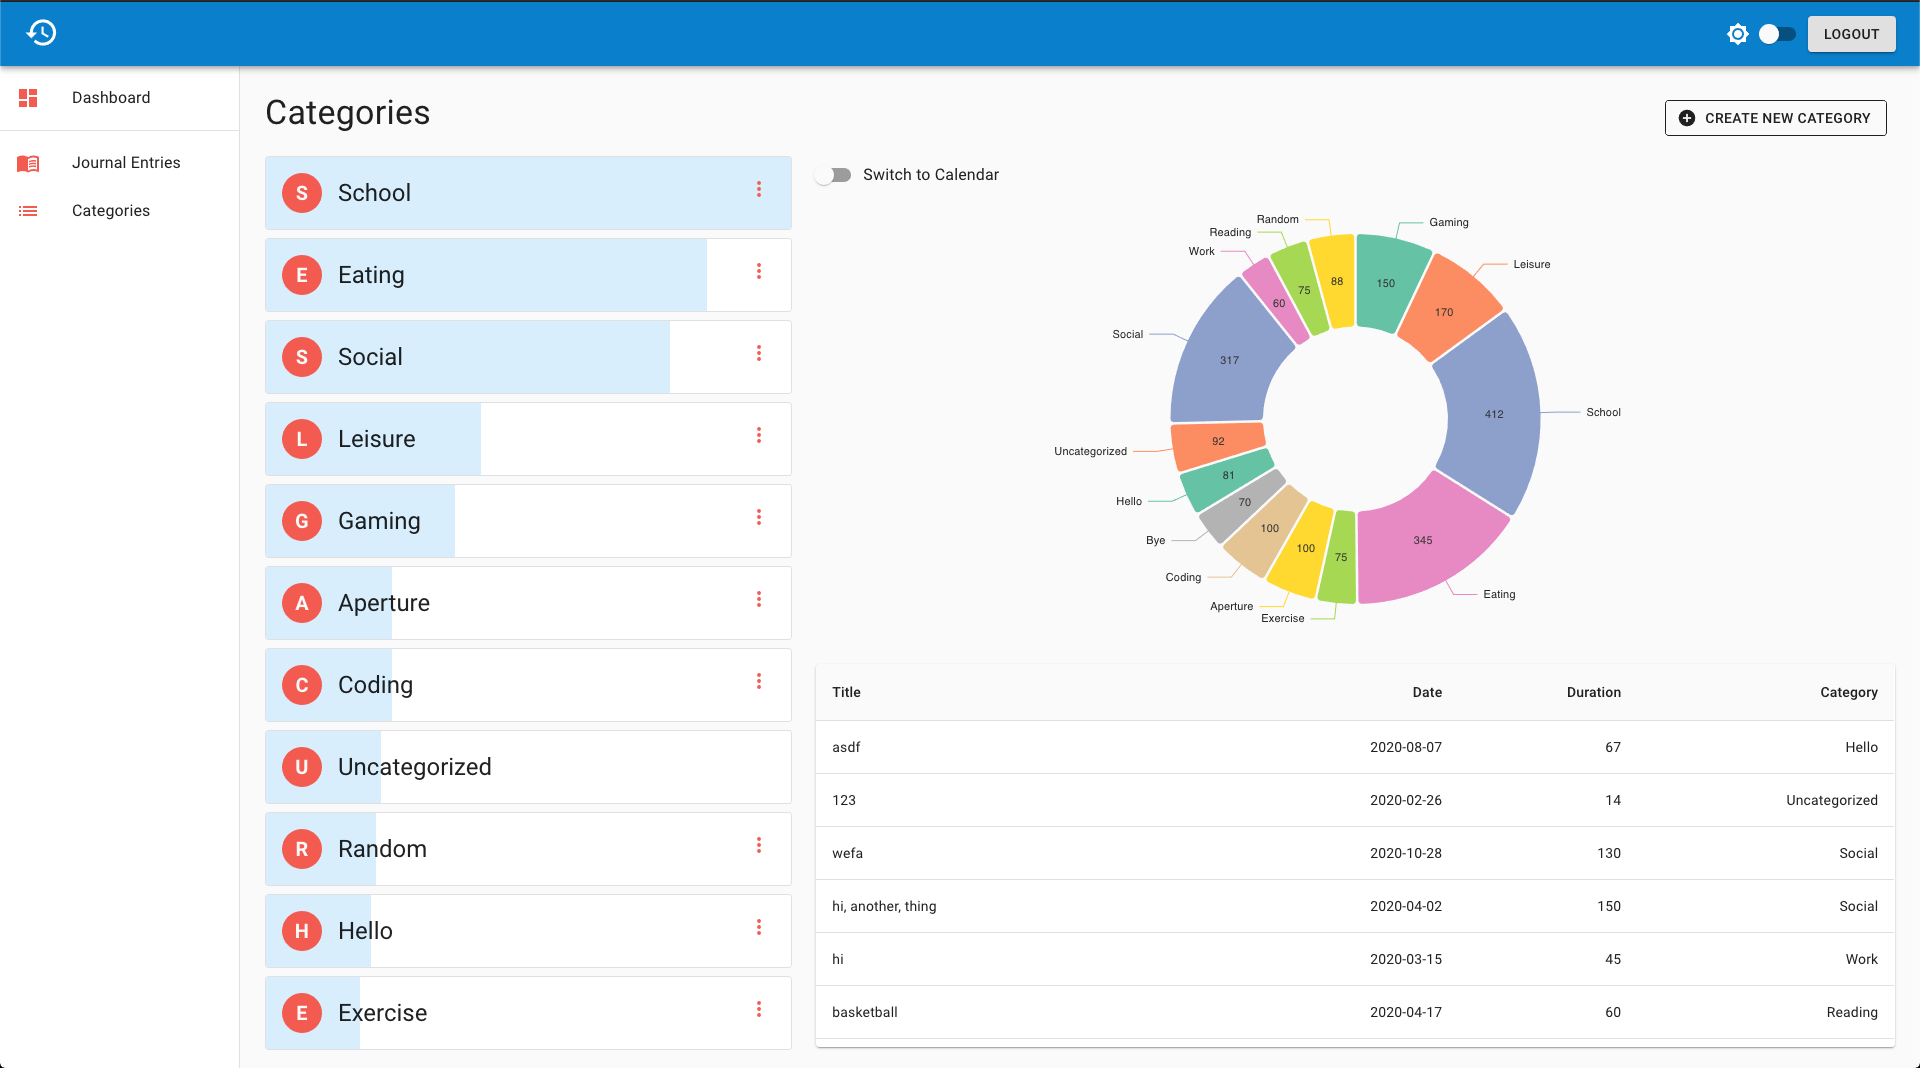Image resolution: width=1920 pixels, height=1068 pixels.
Task: Click the brightness sun icon
Action: point(1738,34)
